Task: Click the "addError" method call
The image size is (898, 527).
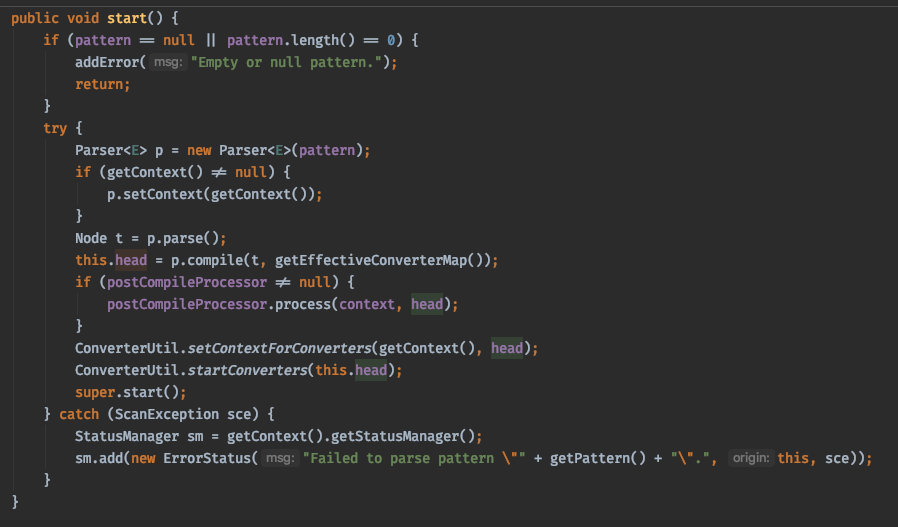Action: pos(107,62)
